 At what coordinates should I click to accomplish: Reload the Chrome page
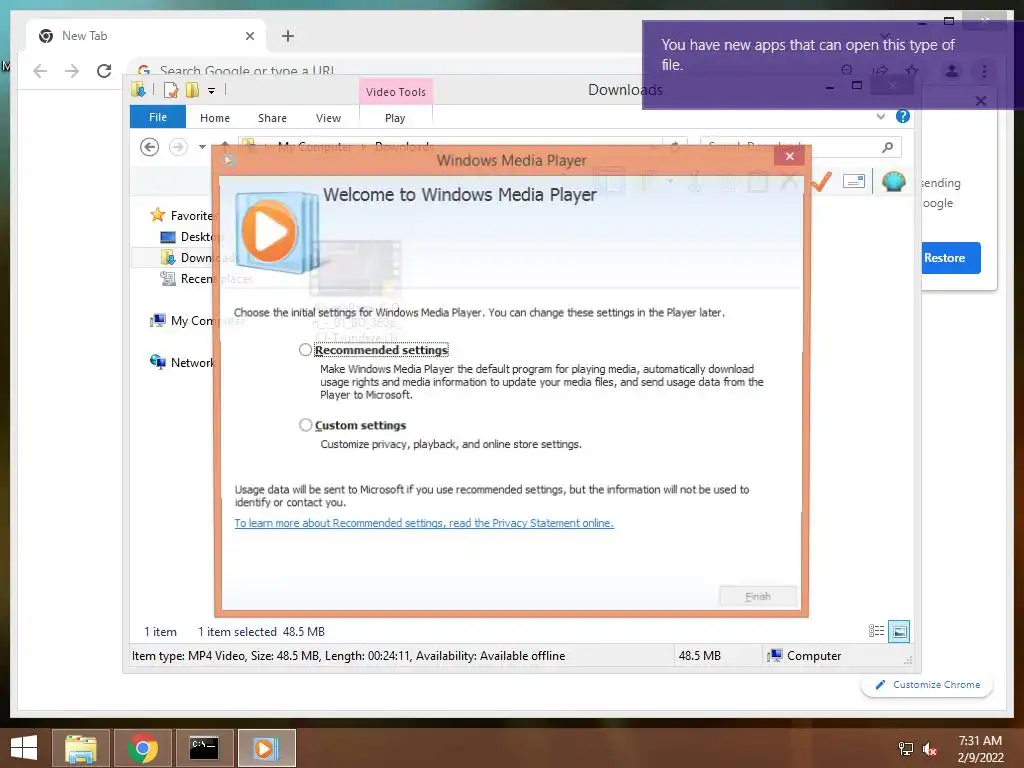104,71
